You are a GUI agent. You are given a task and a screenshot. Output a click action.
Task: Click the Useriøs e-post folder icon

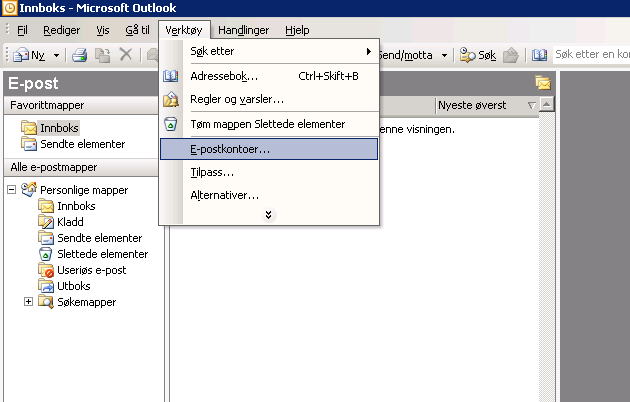click(46, 270)
